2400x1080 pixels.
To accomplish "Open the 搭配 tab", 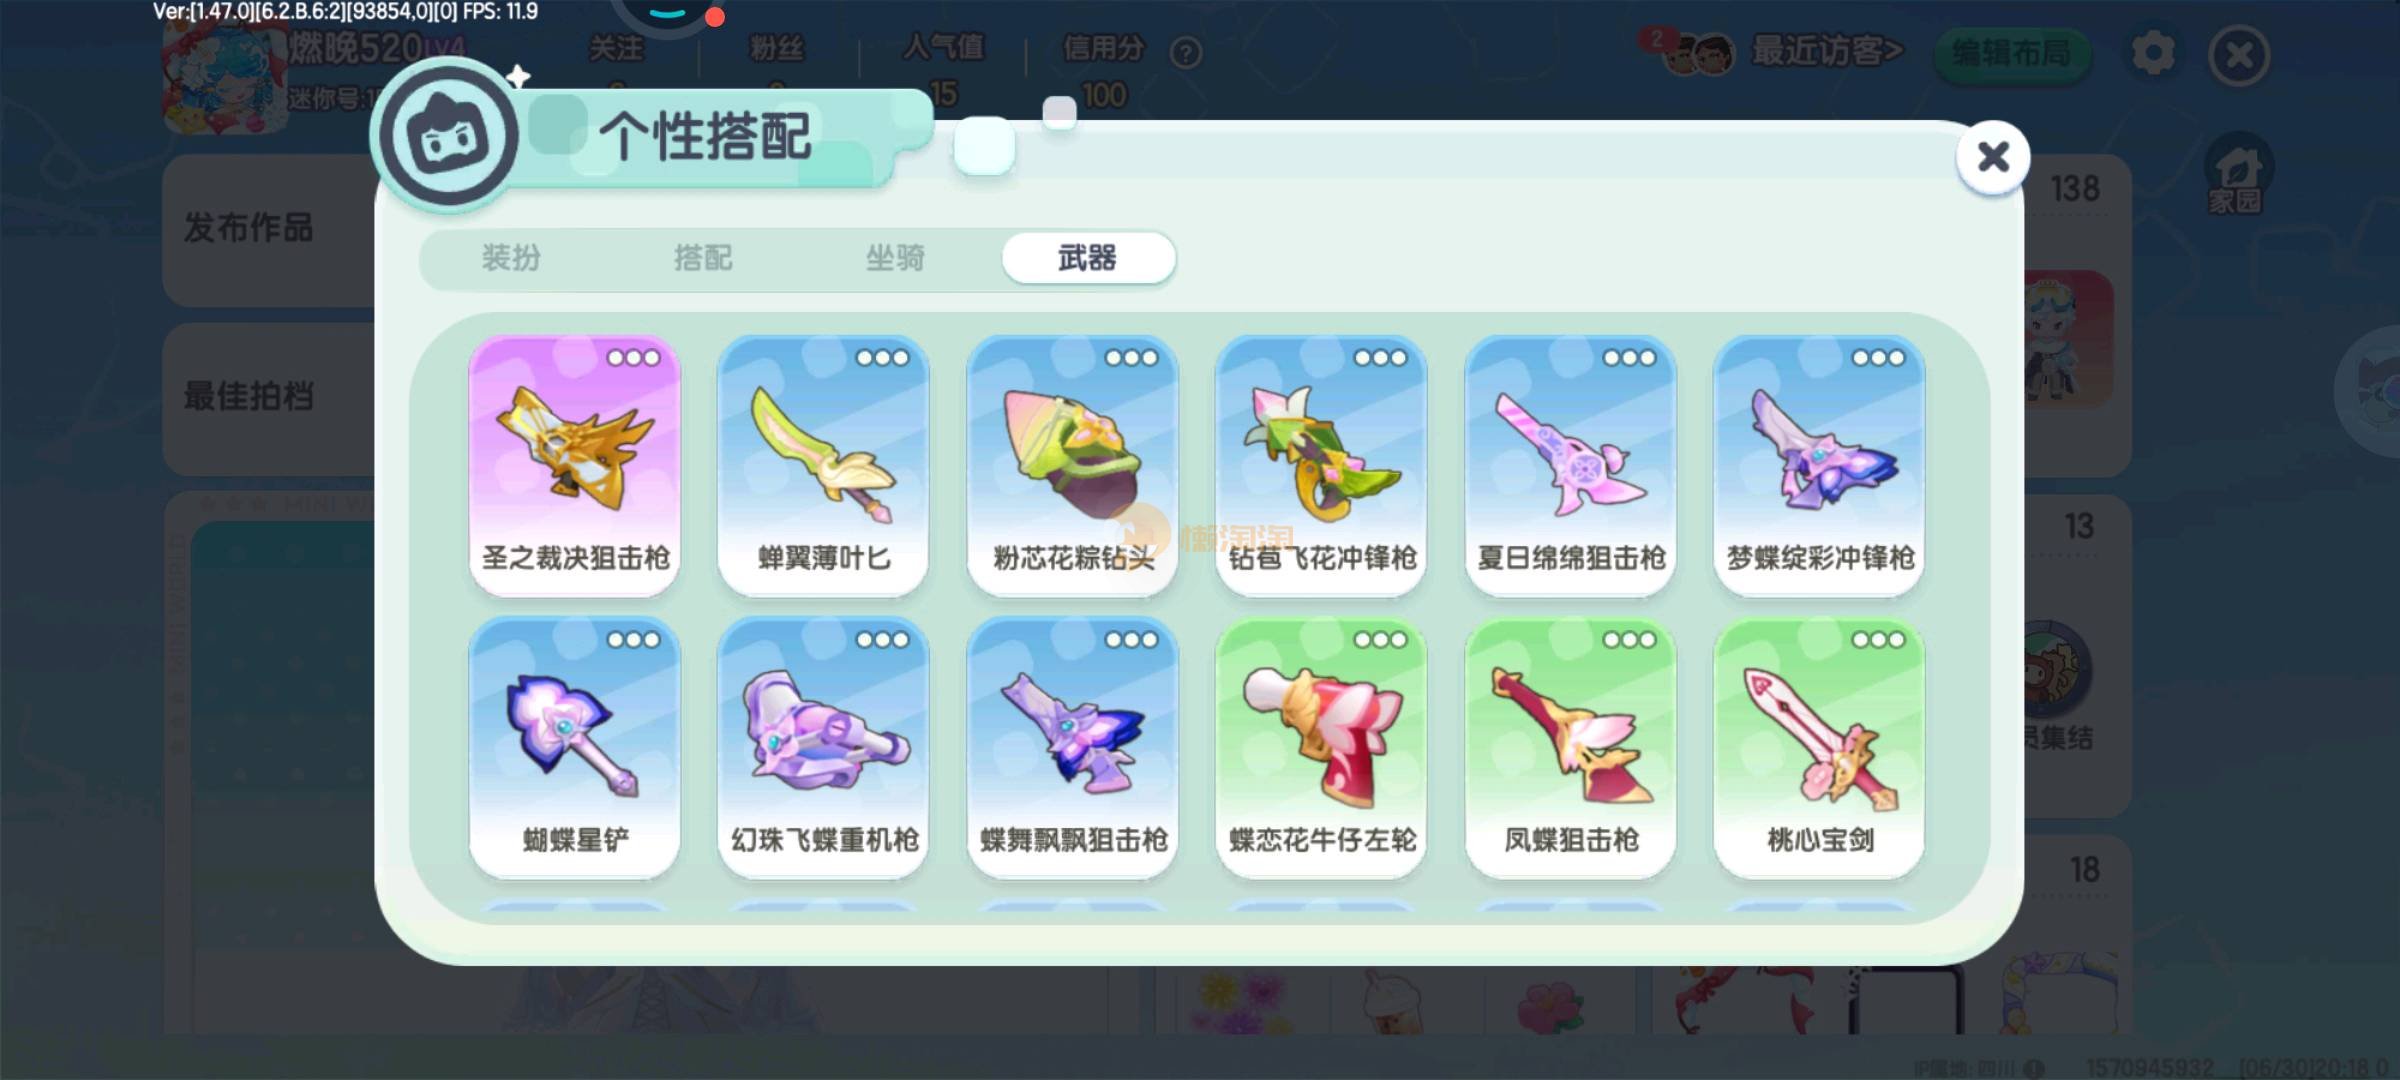I will [703, 258].
